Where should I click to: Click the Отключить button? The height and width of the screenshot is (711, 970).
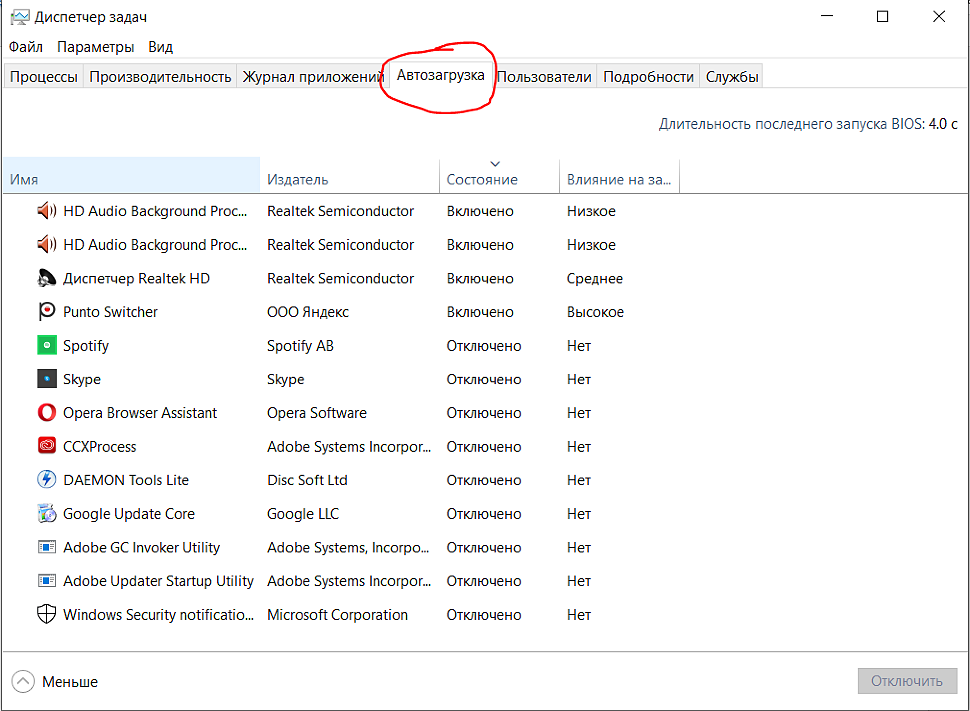coord(907,681)
